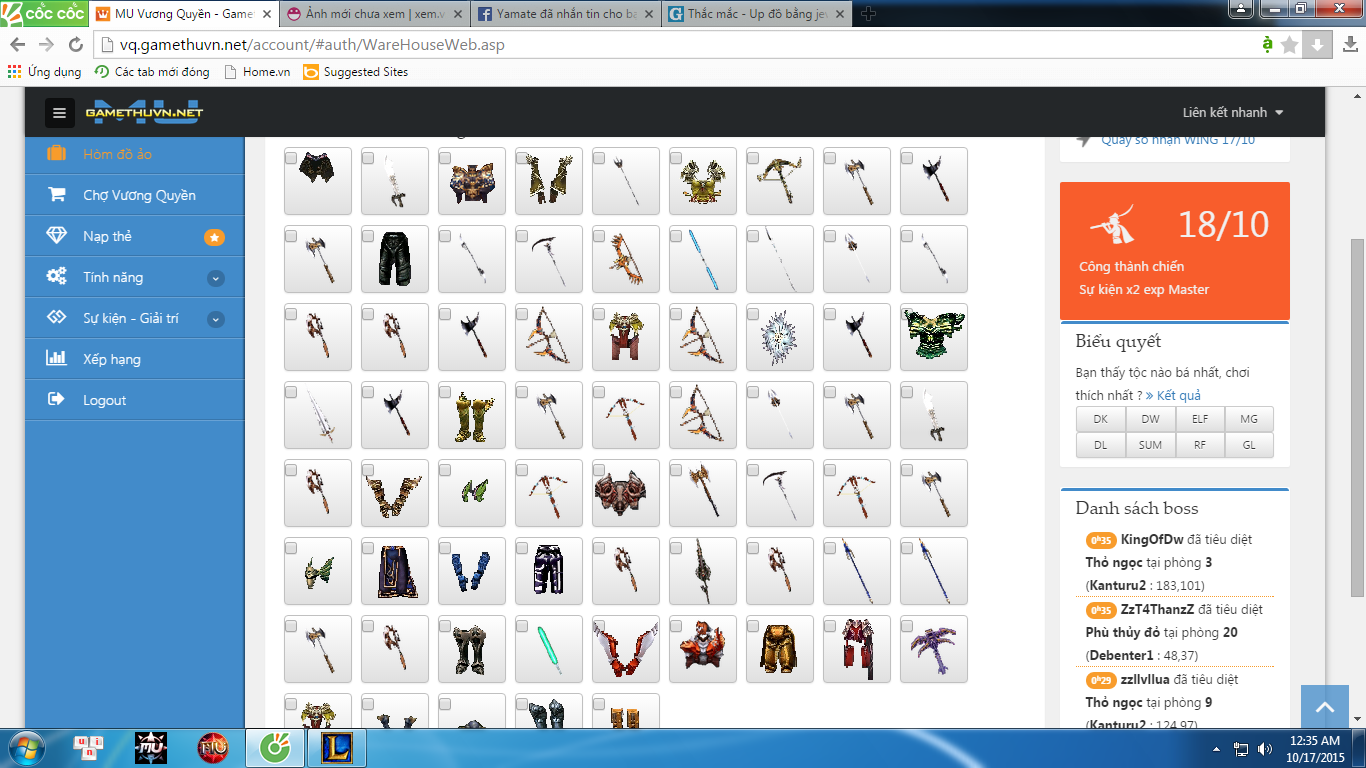Vote for DK in the class poll
This screenshot has height=768, width=1366.
coord(1101,419)
